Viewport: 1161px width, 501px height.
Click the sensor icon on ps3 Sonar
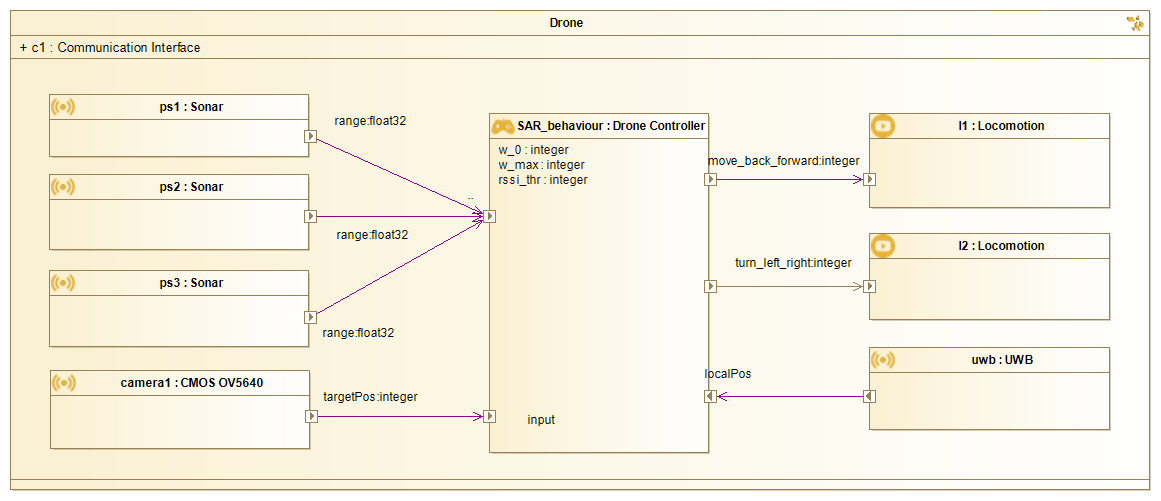(x=63, y=283)
